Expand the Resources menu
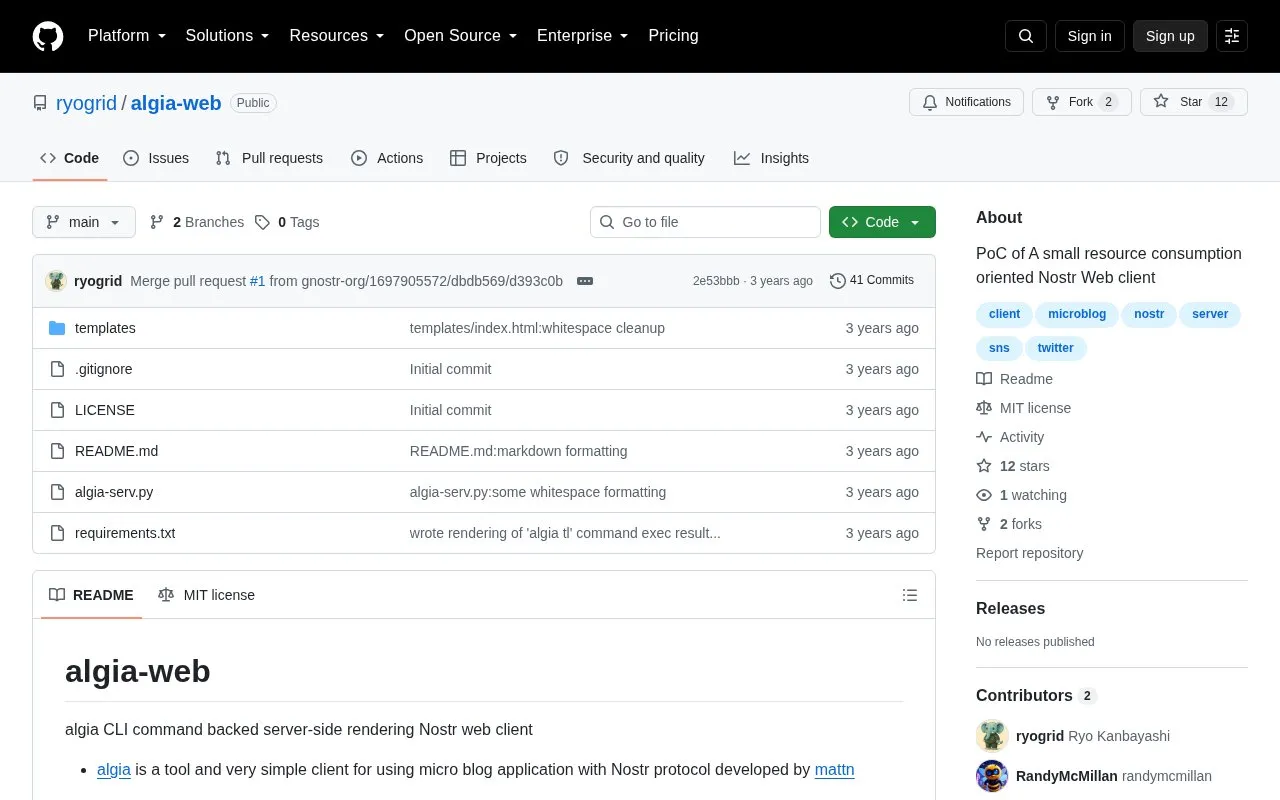The image size is (1280, 800). pos(337,36)
